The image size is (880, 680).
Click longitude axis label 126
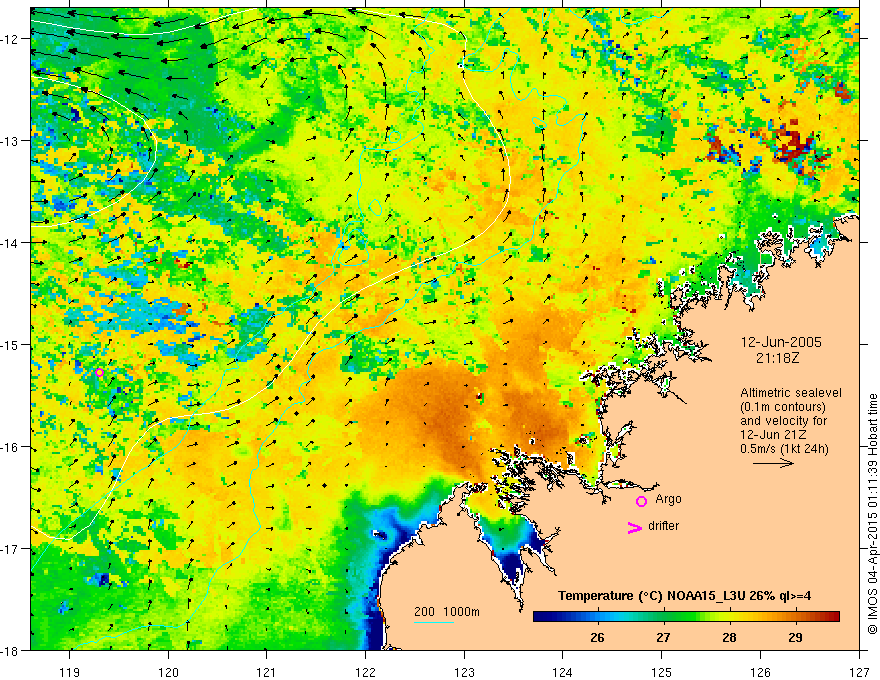pyautogui.click(x=760, y=672)
